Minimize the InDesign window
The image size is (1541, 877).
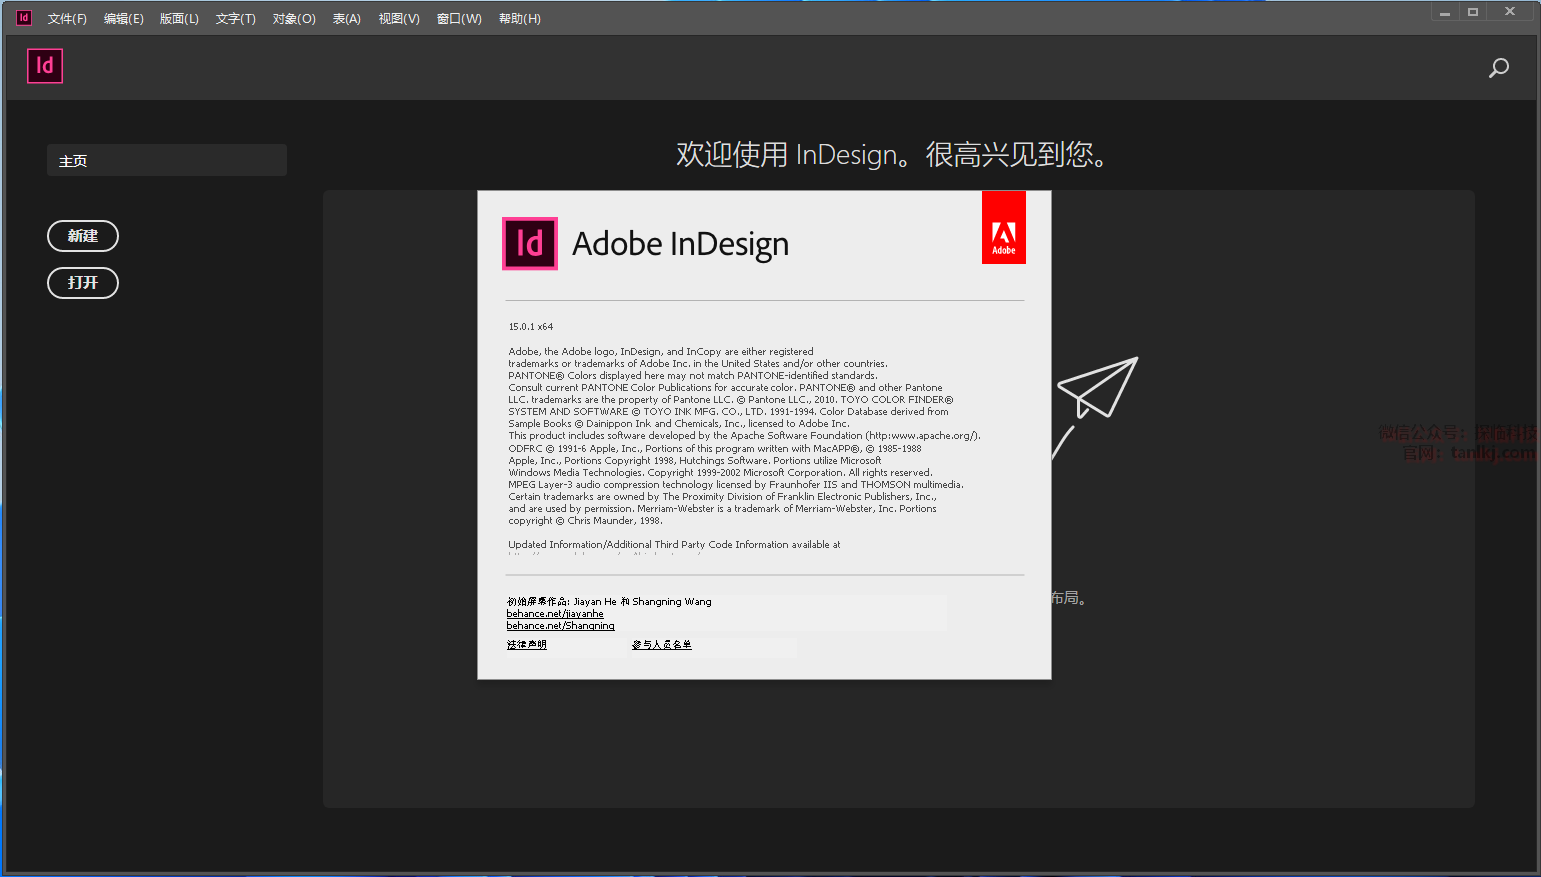[x=1444, y=12]
